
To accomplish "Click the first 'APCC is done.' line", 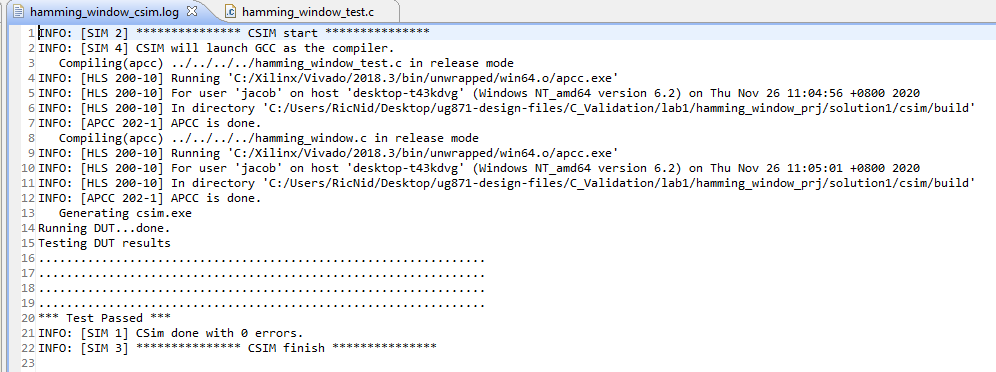I will coord(149,123).
